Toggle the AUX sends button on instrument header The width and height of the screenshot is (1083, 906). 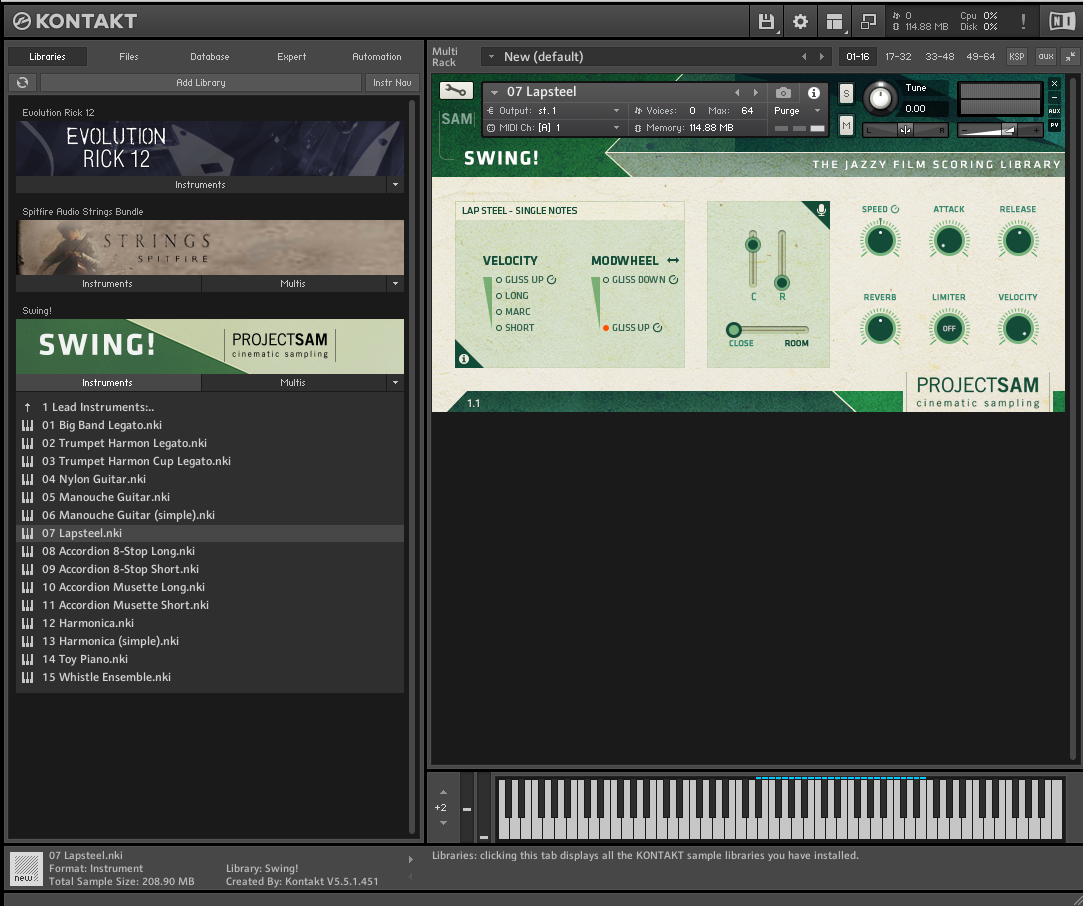click(1054, 110)
